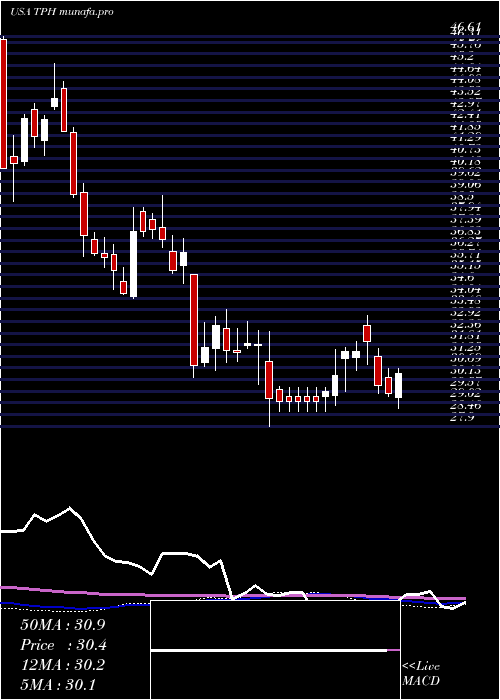Select the 27.9 price axis label
Viewport: 500px width, 700px height.
[x=462, y=419]
